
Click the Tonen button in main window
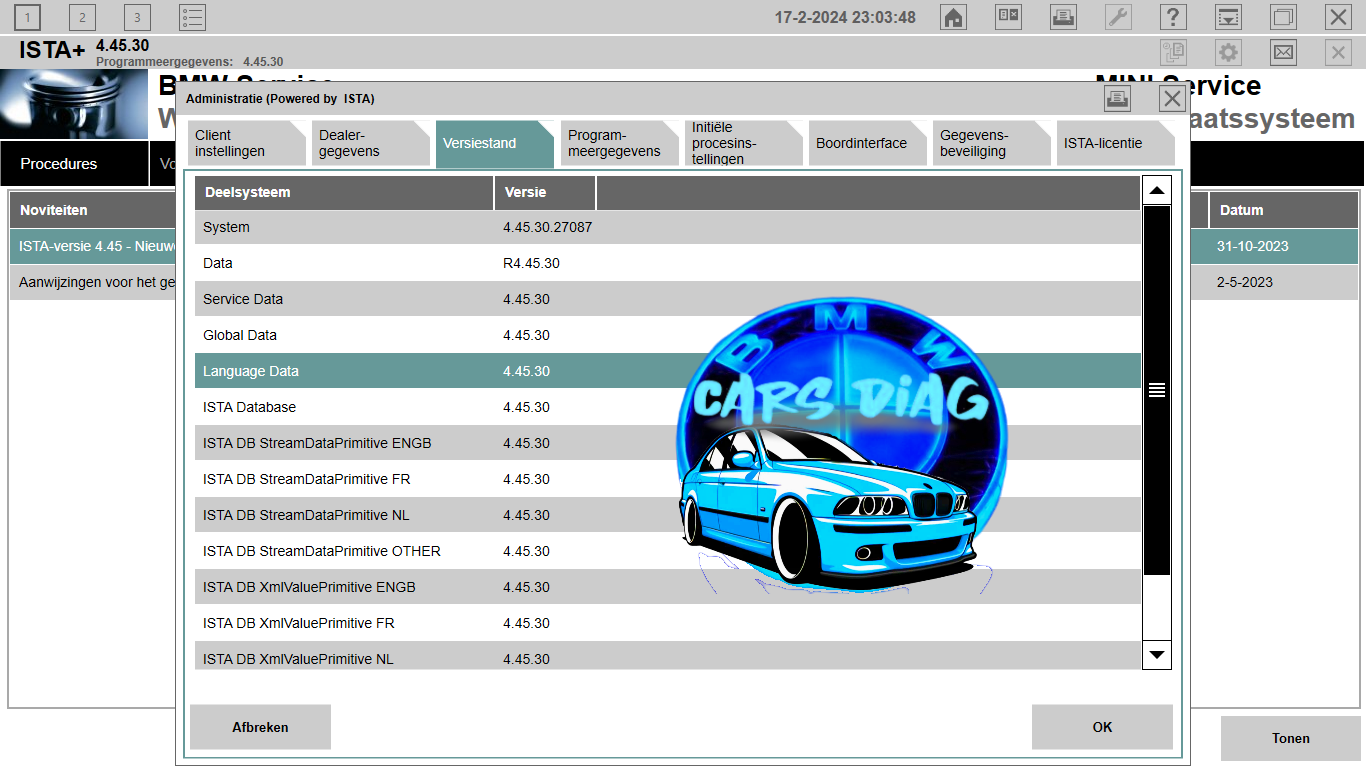tap(1291, 738)
